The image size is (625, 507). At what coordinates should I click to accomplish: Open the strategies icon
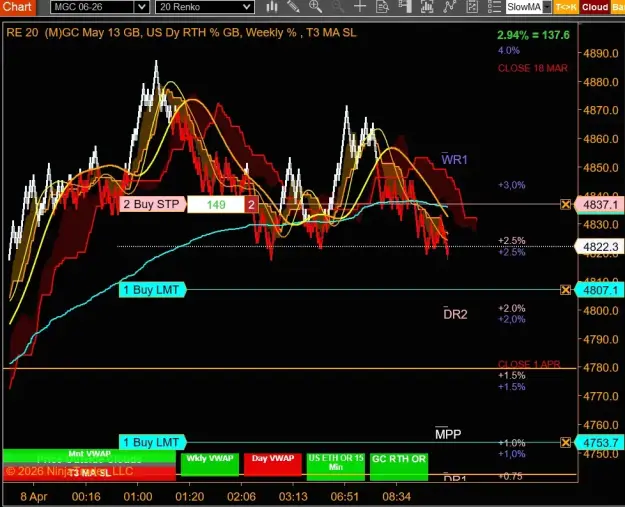point(472,7)
